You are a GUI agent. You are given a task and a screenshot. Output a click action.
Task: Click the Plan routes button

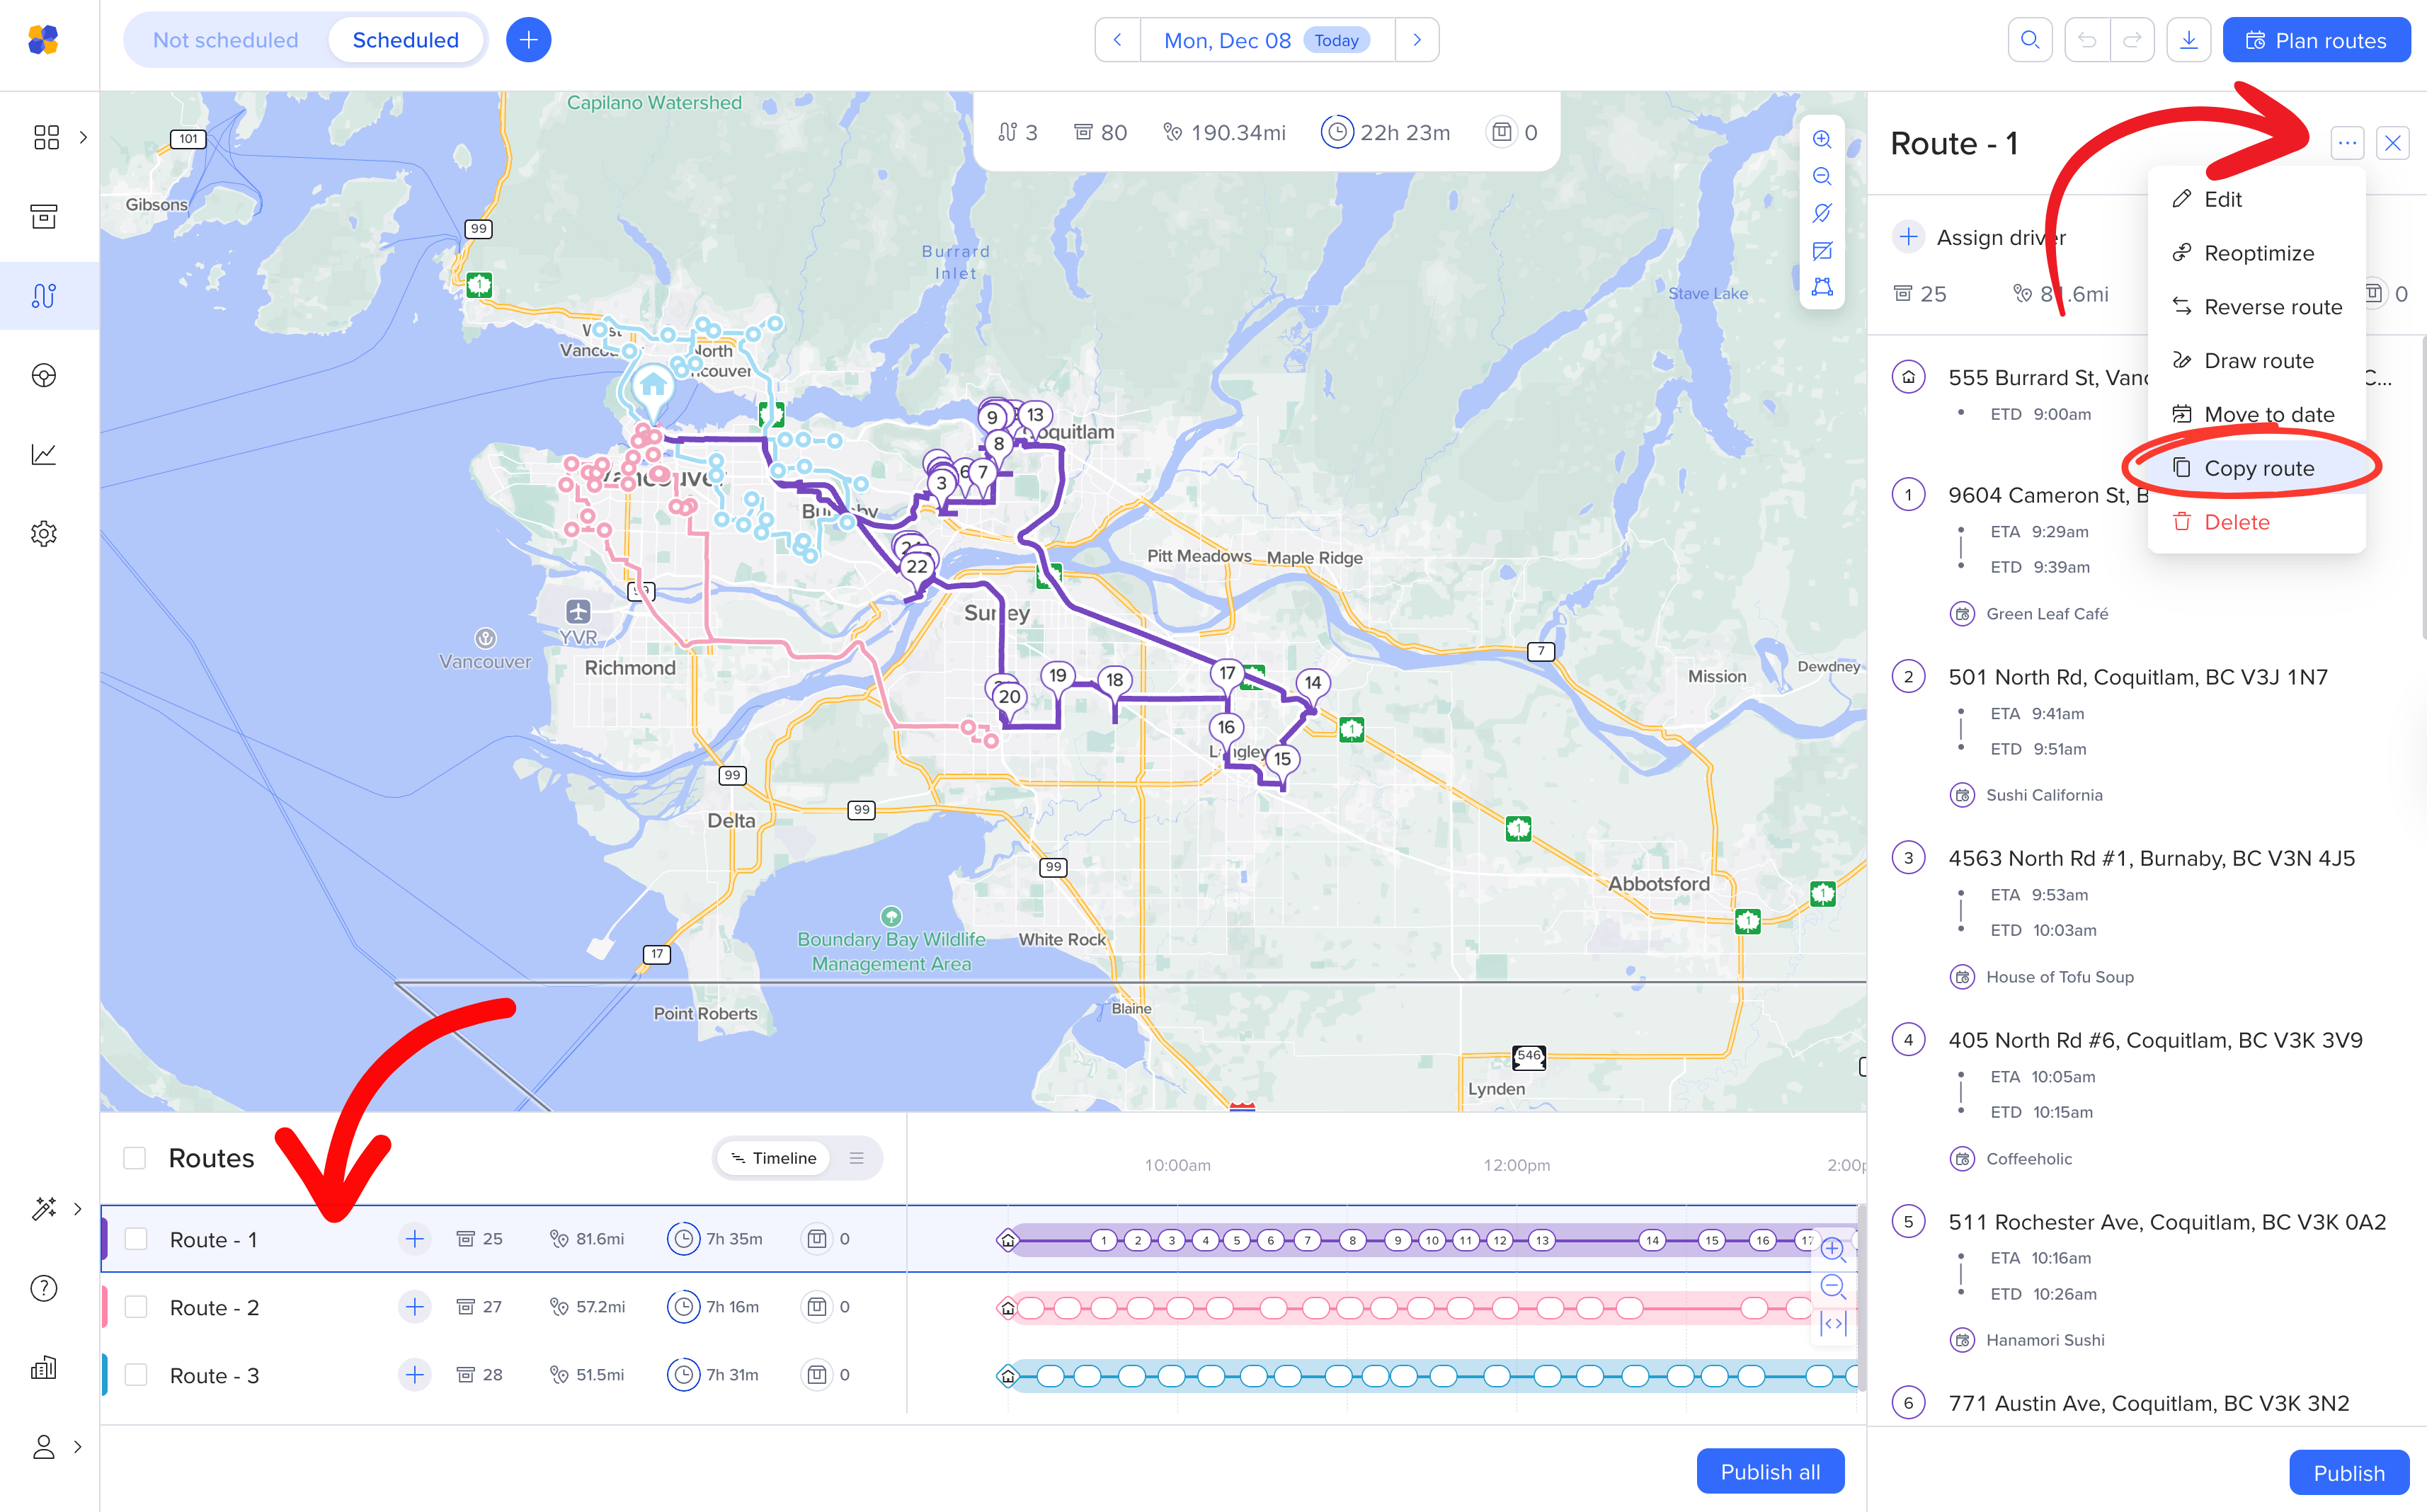tap(2315, 40)
